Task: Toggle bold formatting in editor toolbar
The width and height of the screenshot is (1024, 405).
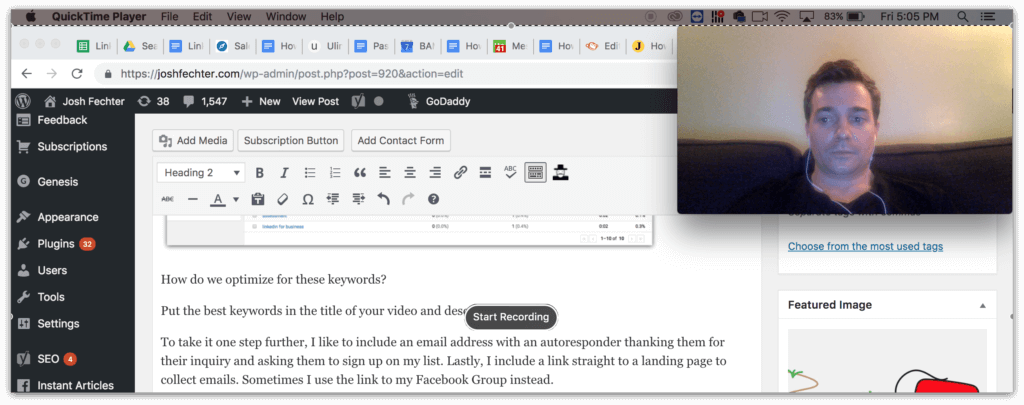Action: click(x=259, y=173)
